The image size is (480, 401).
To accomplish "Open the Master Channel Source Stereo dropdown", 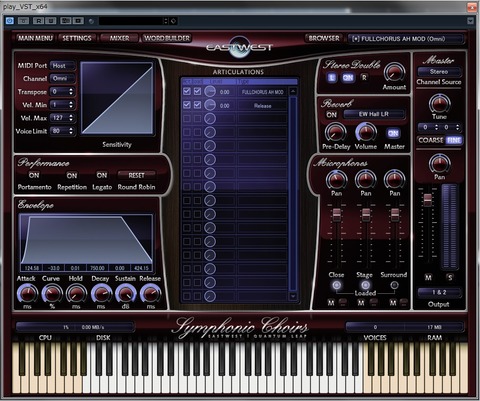I will click(439, 71).
